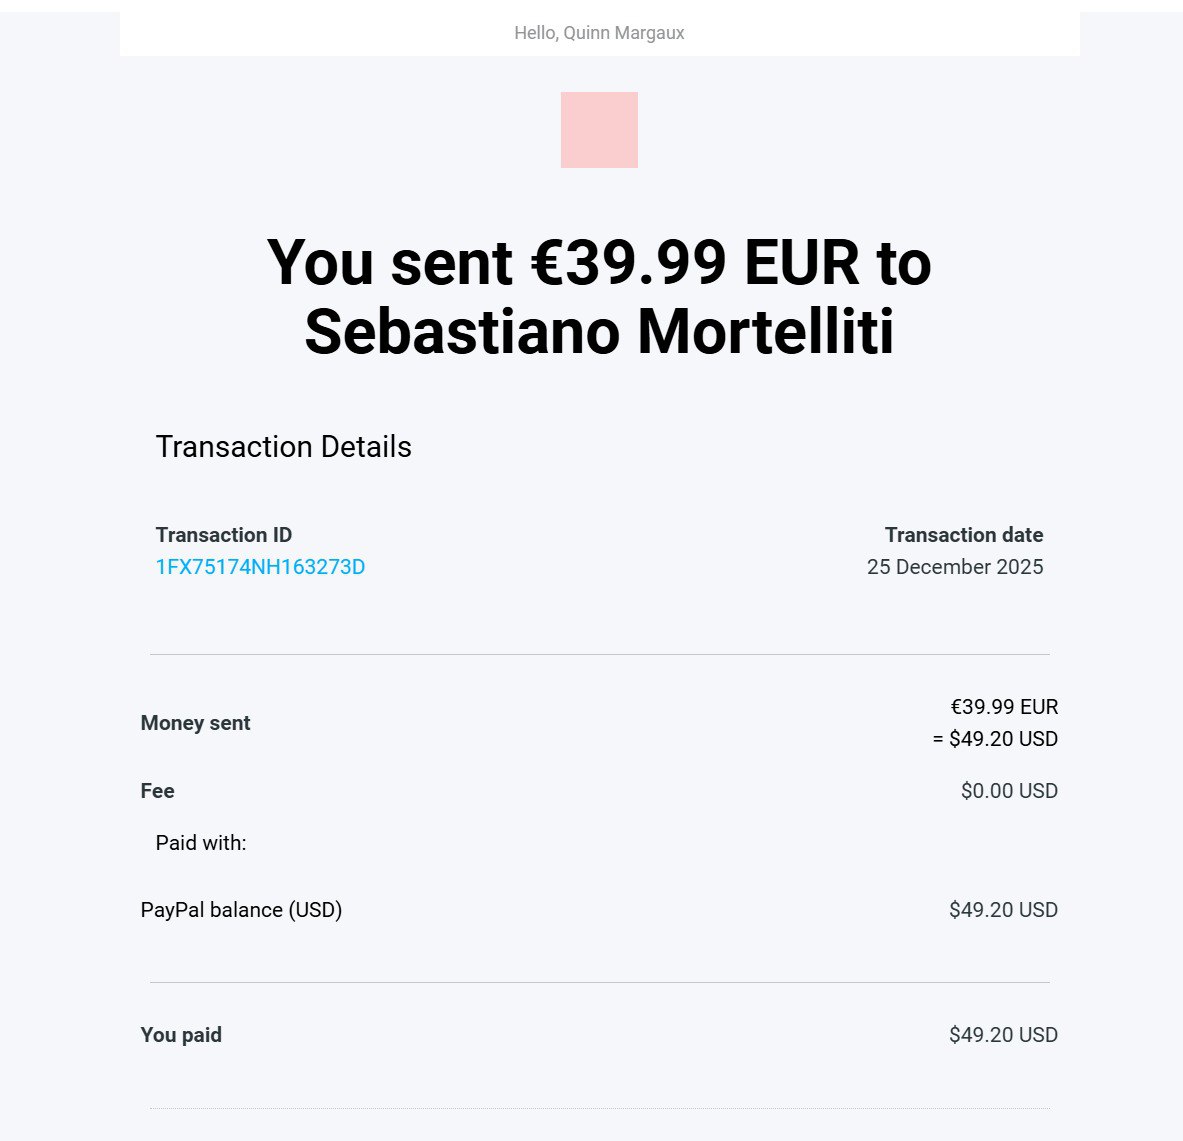The height and width of the screenshot is (1141, 1183).
Task: Click the PayPal balance $49.20 USD amount
Action: coord(1003,910)
